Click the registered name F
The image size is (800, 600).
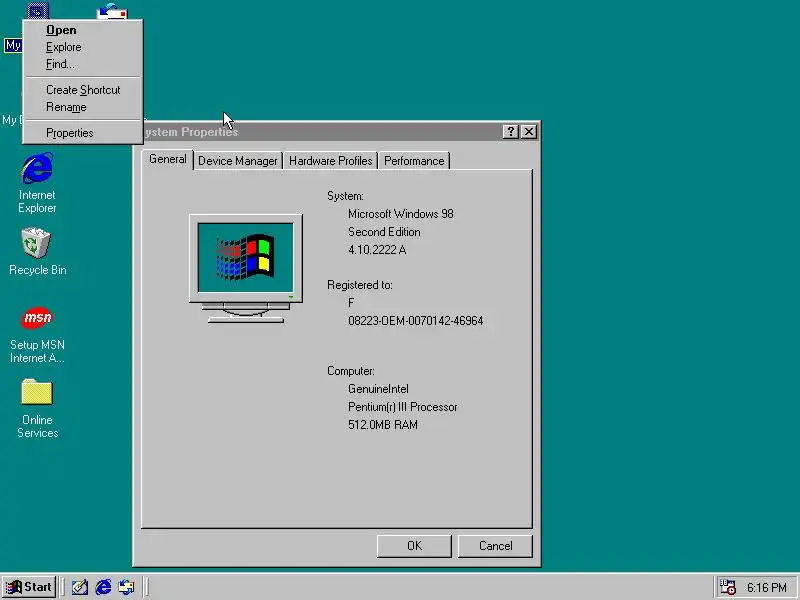click(x=351, y=303)
